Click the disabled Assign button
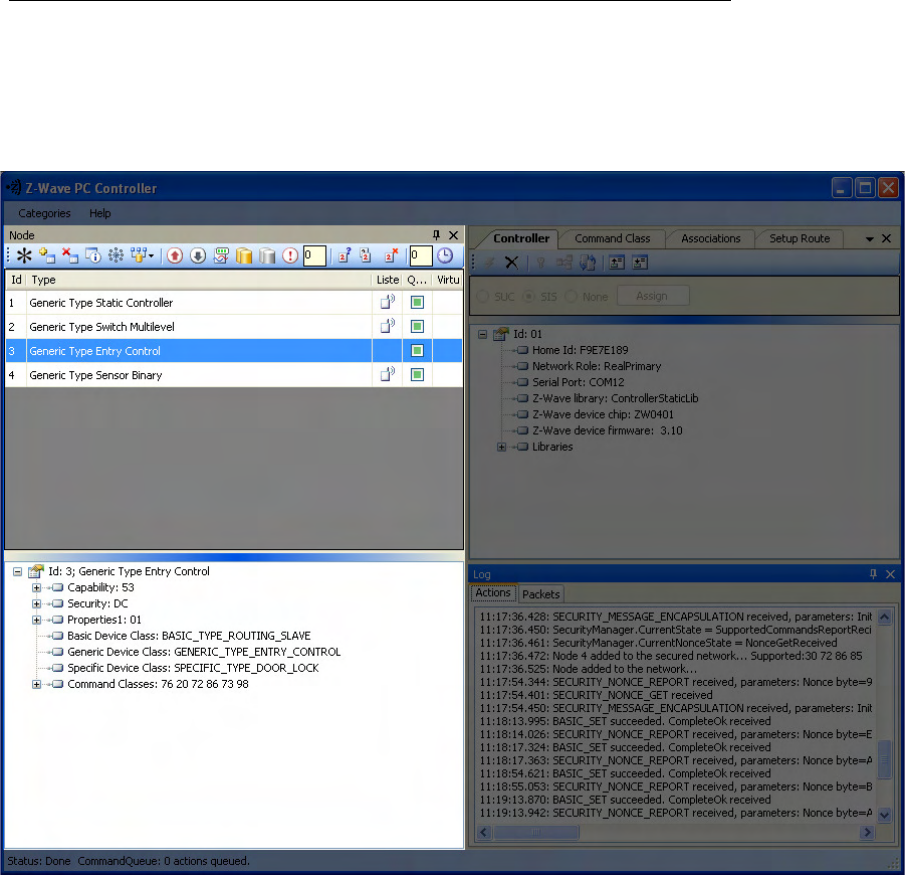905x875 pixels. tap(652, 296)
